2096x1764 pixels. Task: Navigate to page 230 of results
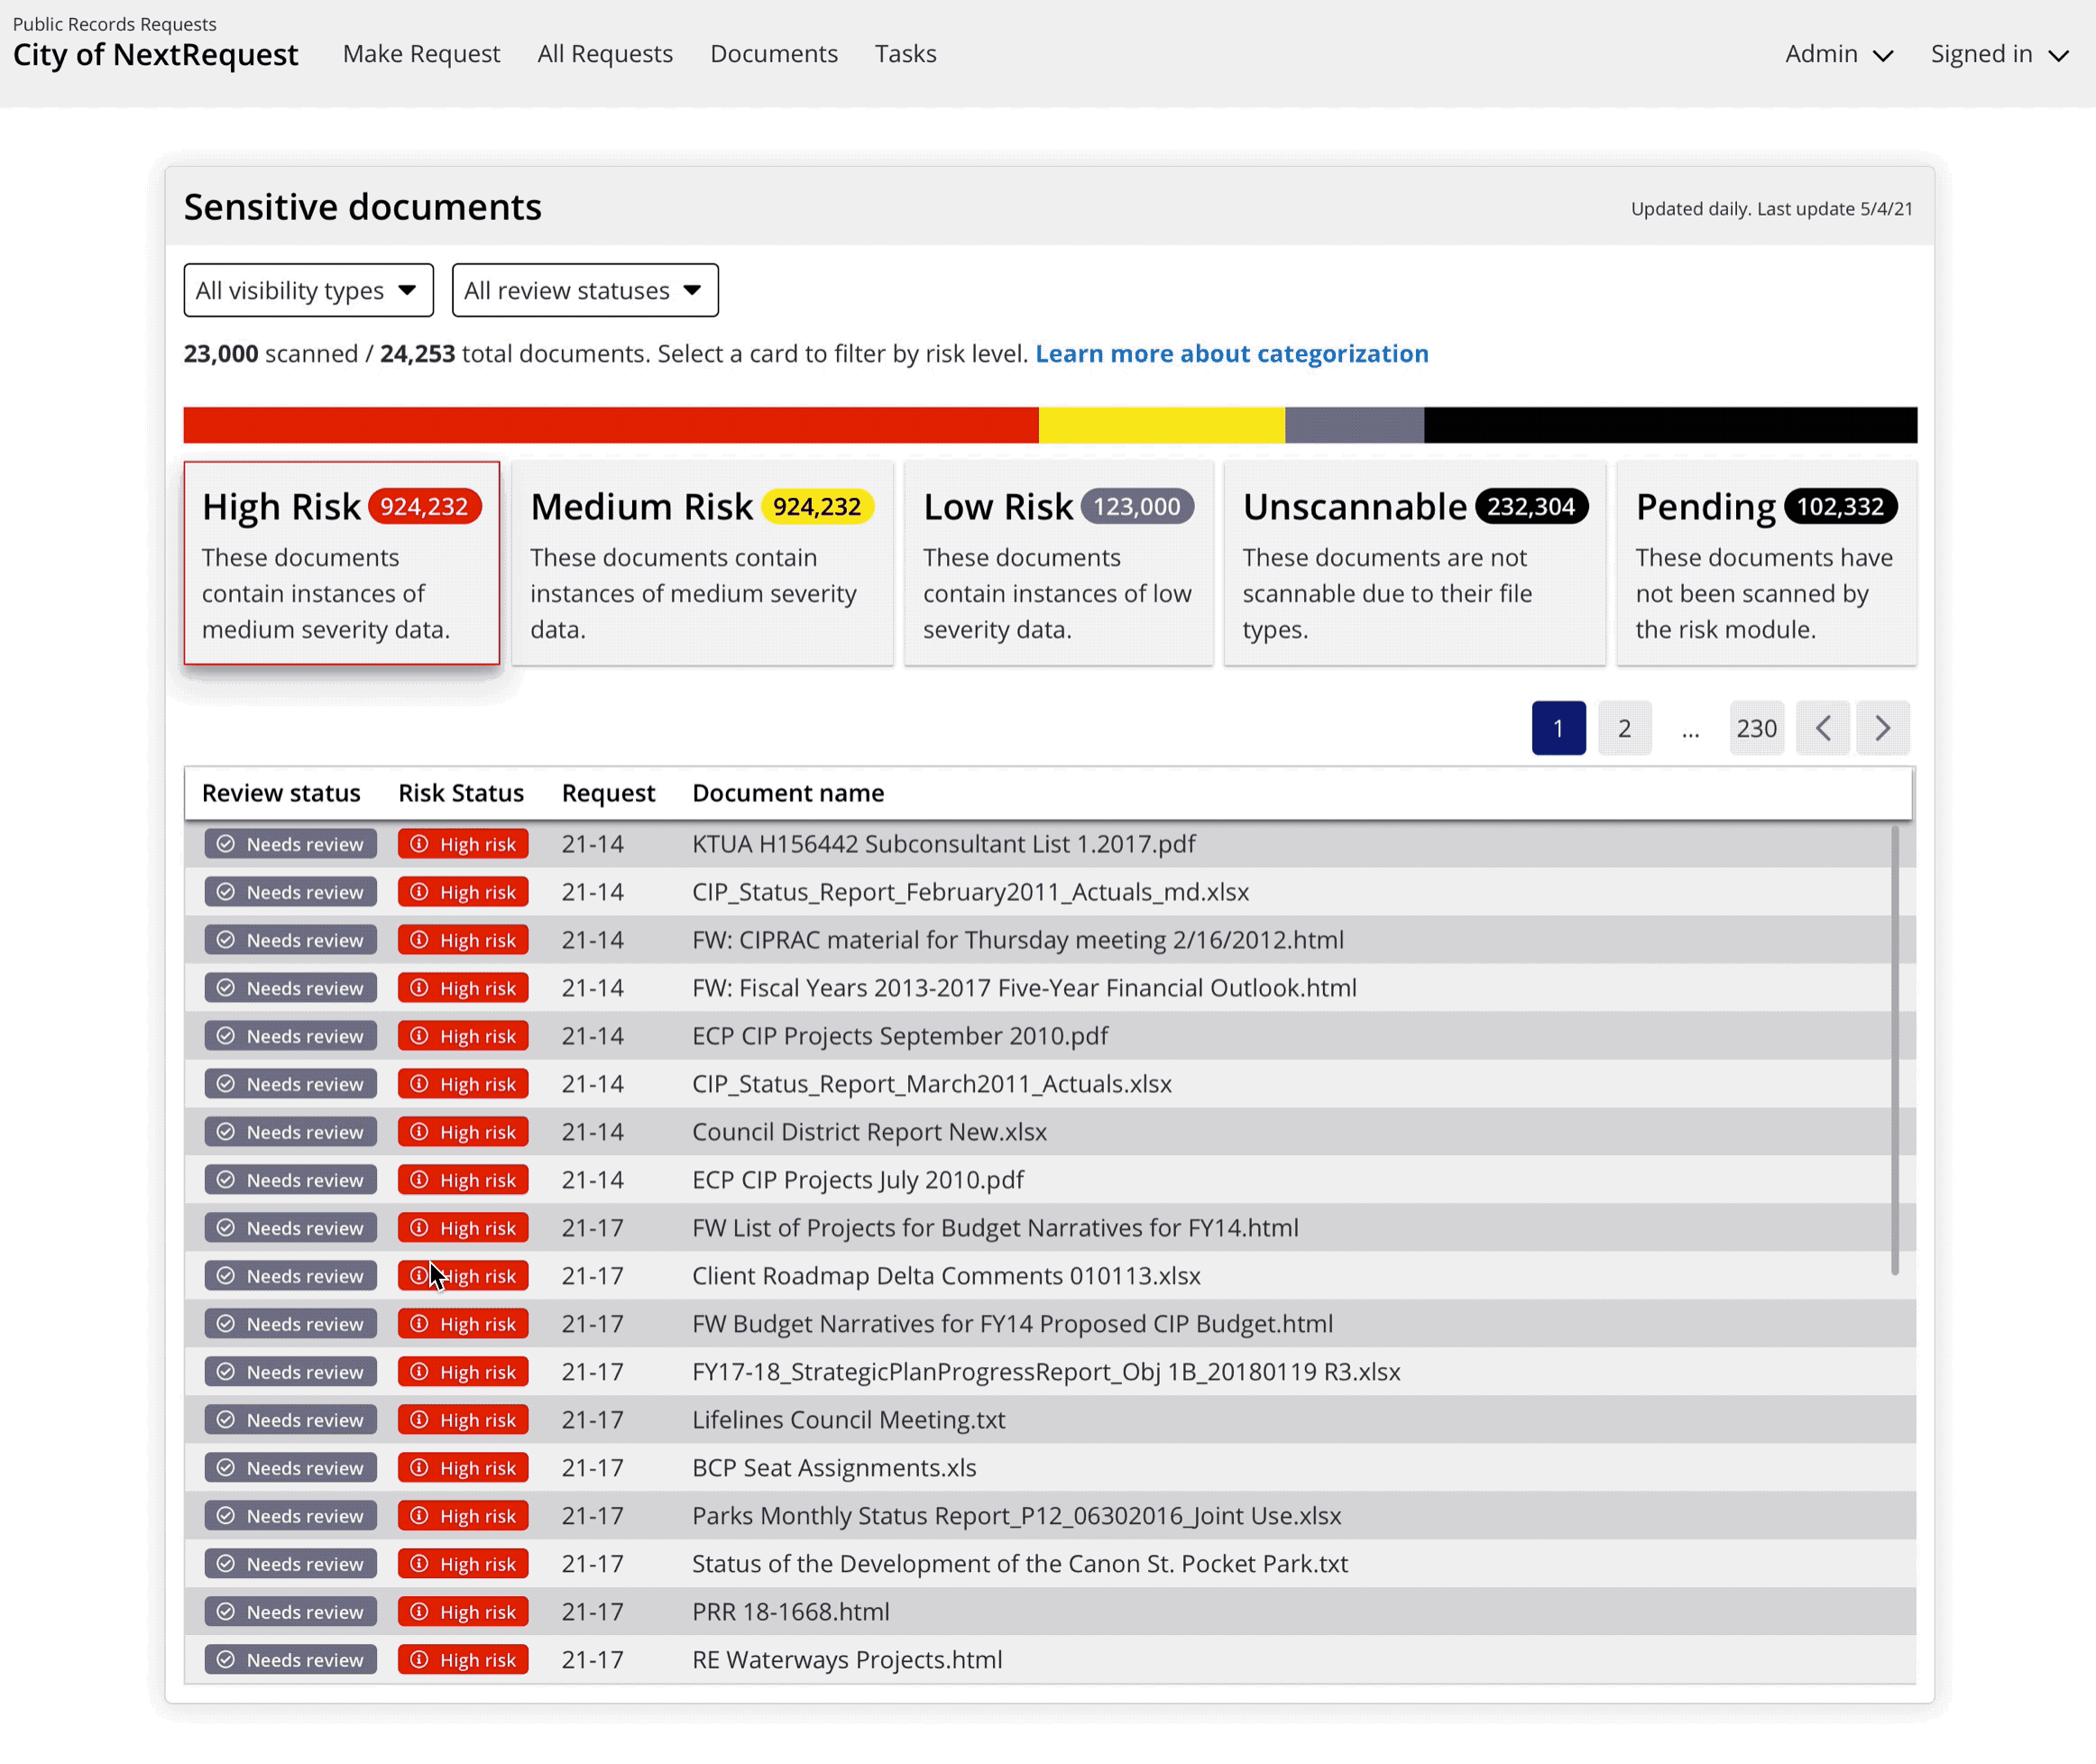pyautogui.click(x=1755, y=726)
